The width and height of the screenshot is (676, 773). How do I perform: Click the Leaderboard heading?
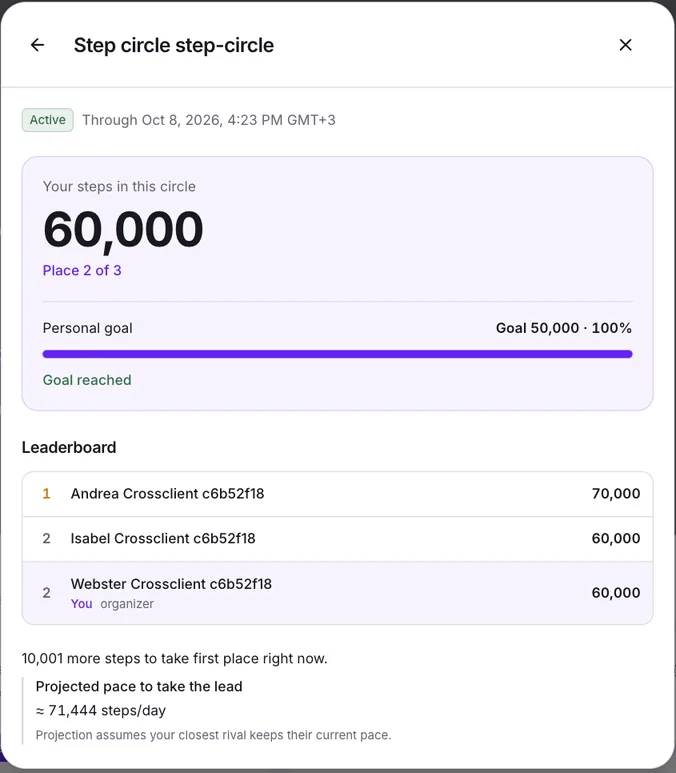pyautogui.click(x=69, y=448)
